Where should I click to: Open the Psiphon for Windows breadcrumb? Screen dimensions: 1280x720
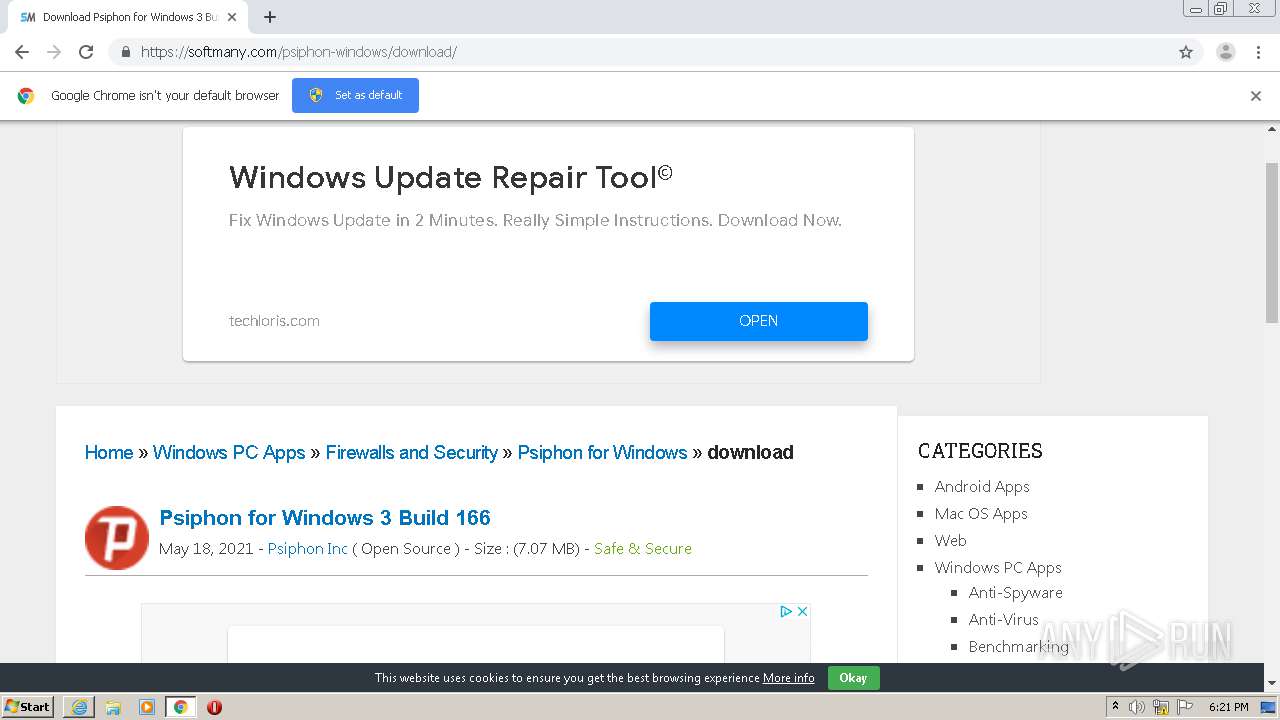(602, 452)
